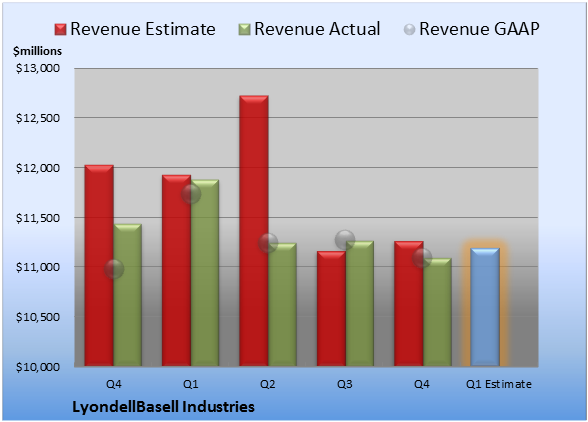This screenshot has height=422, width=588.
Task: Click the GAAP marker near Q2 bars
Action: pyautogui.click(x=268, y=243)
